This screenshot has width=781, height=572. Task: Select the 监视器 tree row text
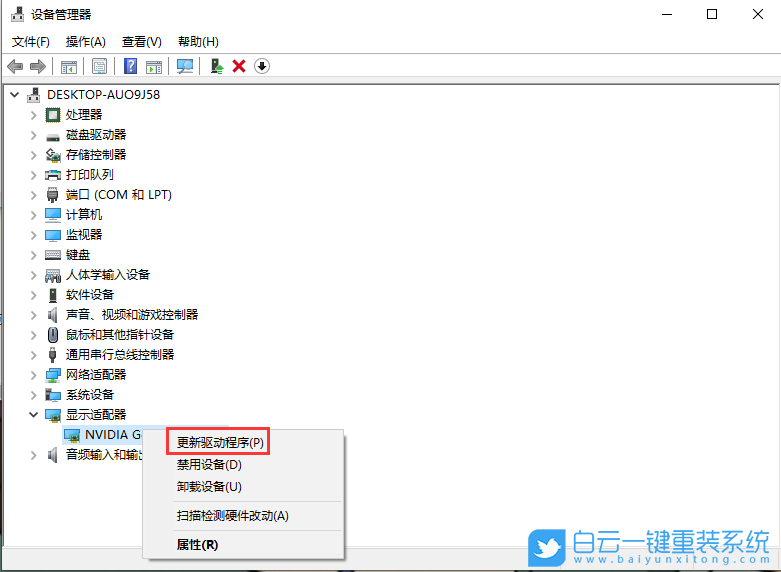click(x=84, y=235)
